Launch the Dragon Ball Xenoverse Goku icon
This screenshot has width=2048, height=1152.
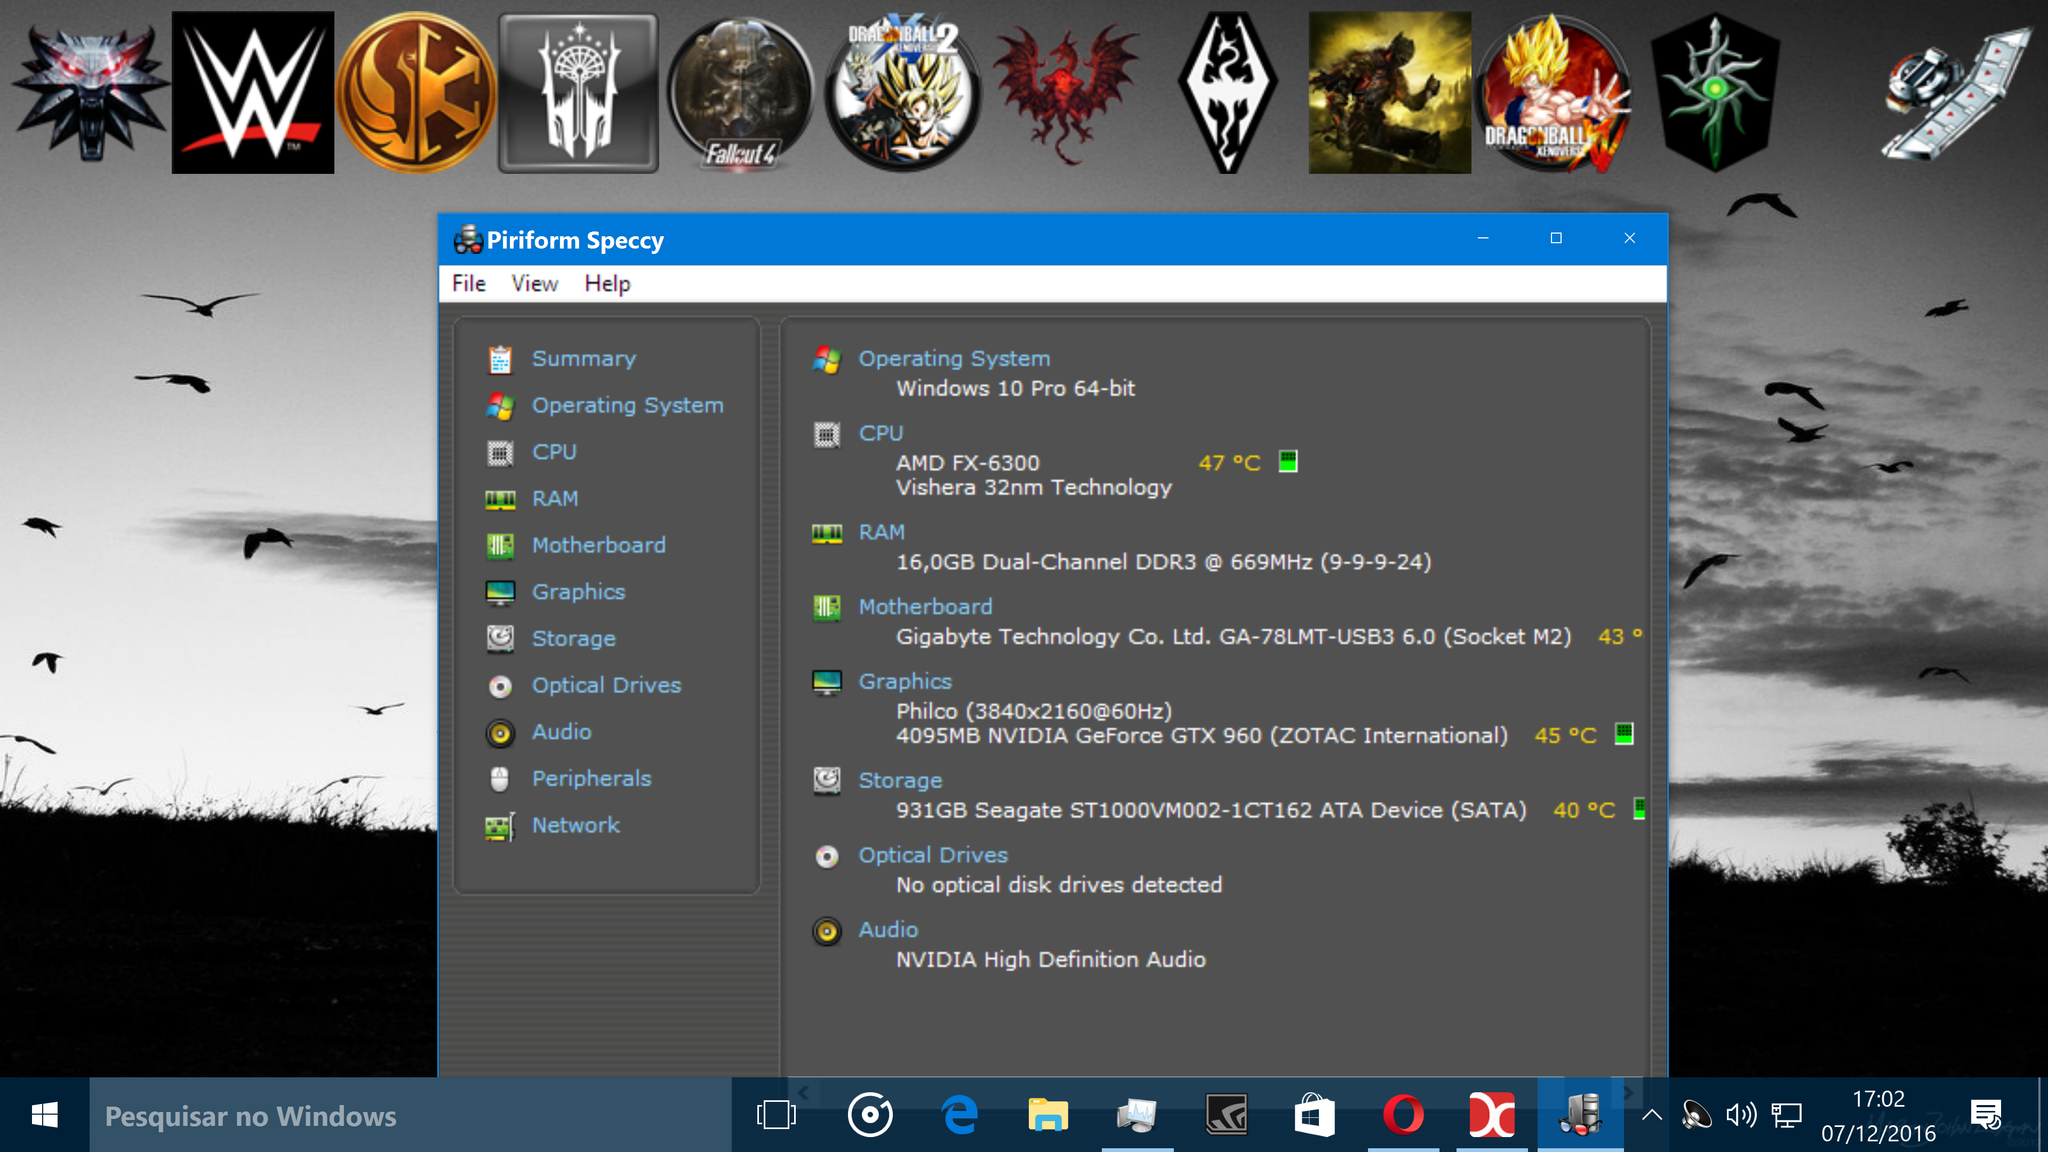(x=1553, y=93)
